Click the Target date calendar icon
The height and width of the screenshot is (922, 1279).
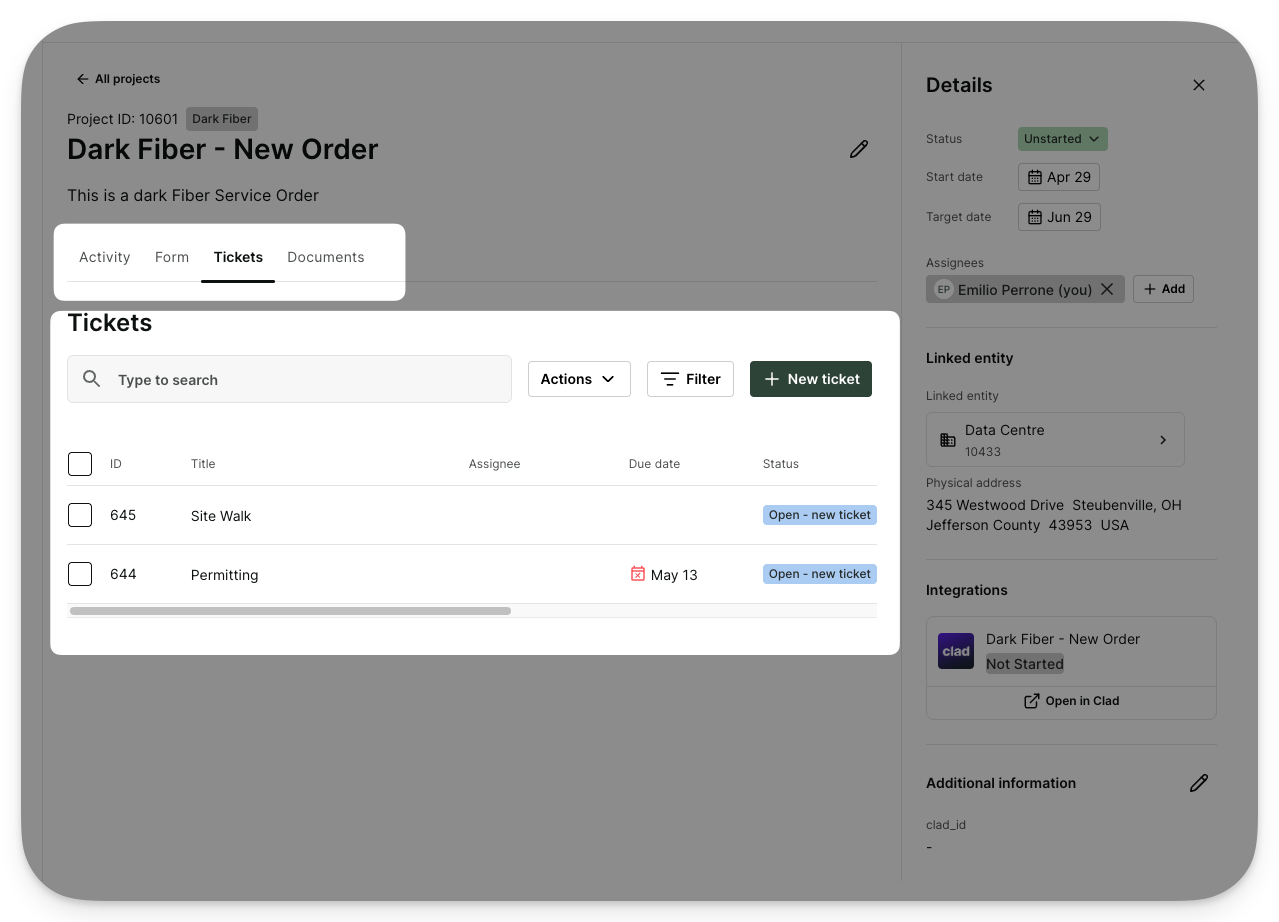[1035, 217]
